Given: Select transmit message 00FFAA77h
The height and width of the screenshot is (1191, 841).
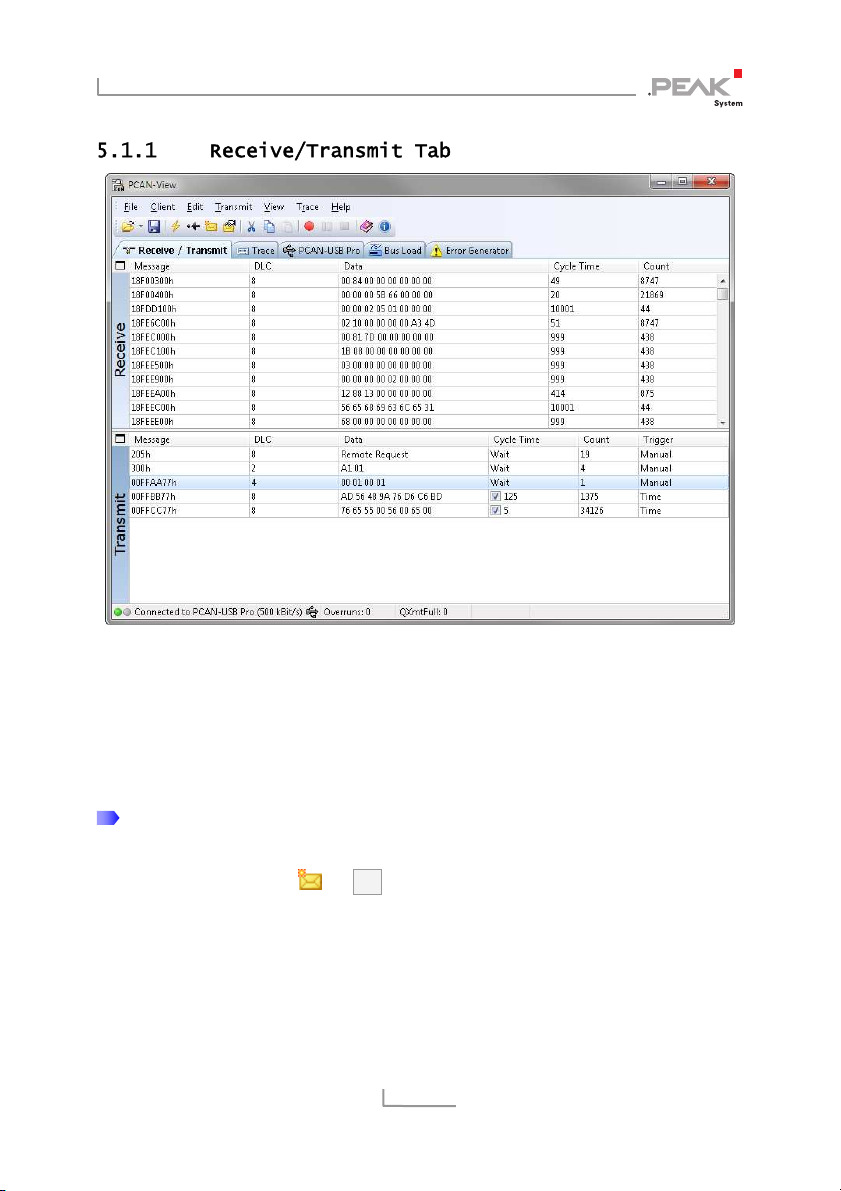Looking at the screenshot, I should click(x=153, y=482).
